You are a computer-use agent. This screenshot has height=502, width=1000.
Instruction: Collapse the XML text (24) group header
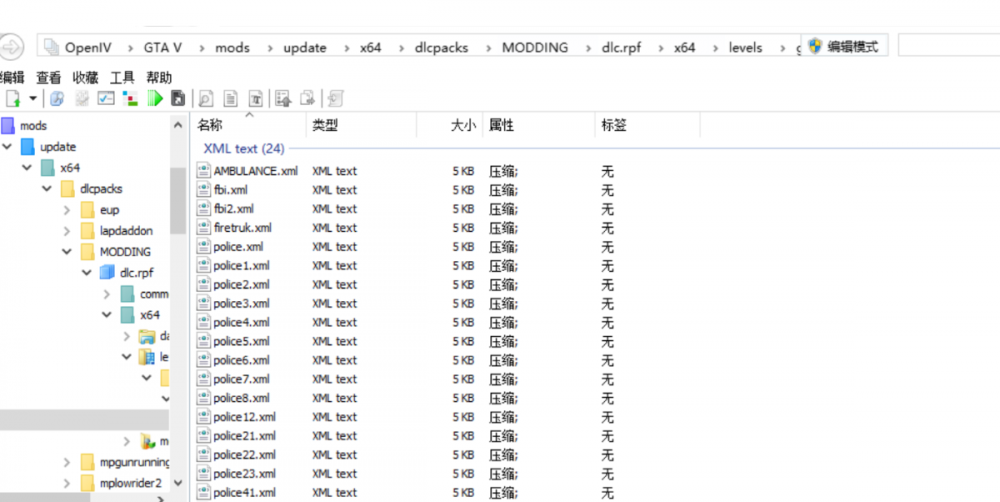(244, 149)
